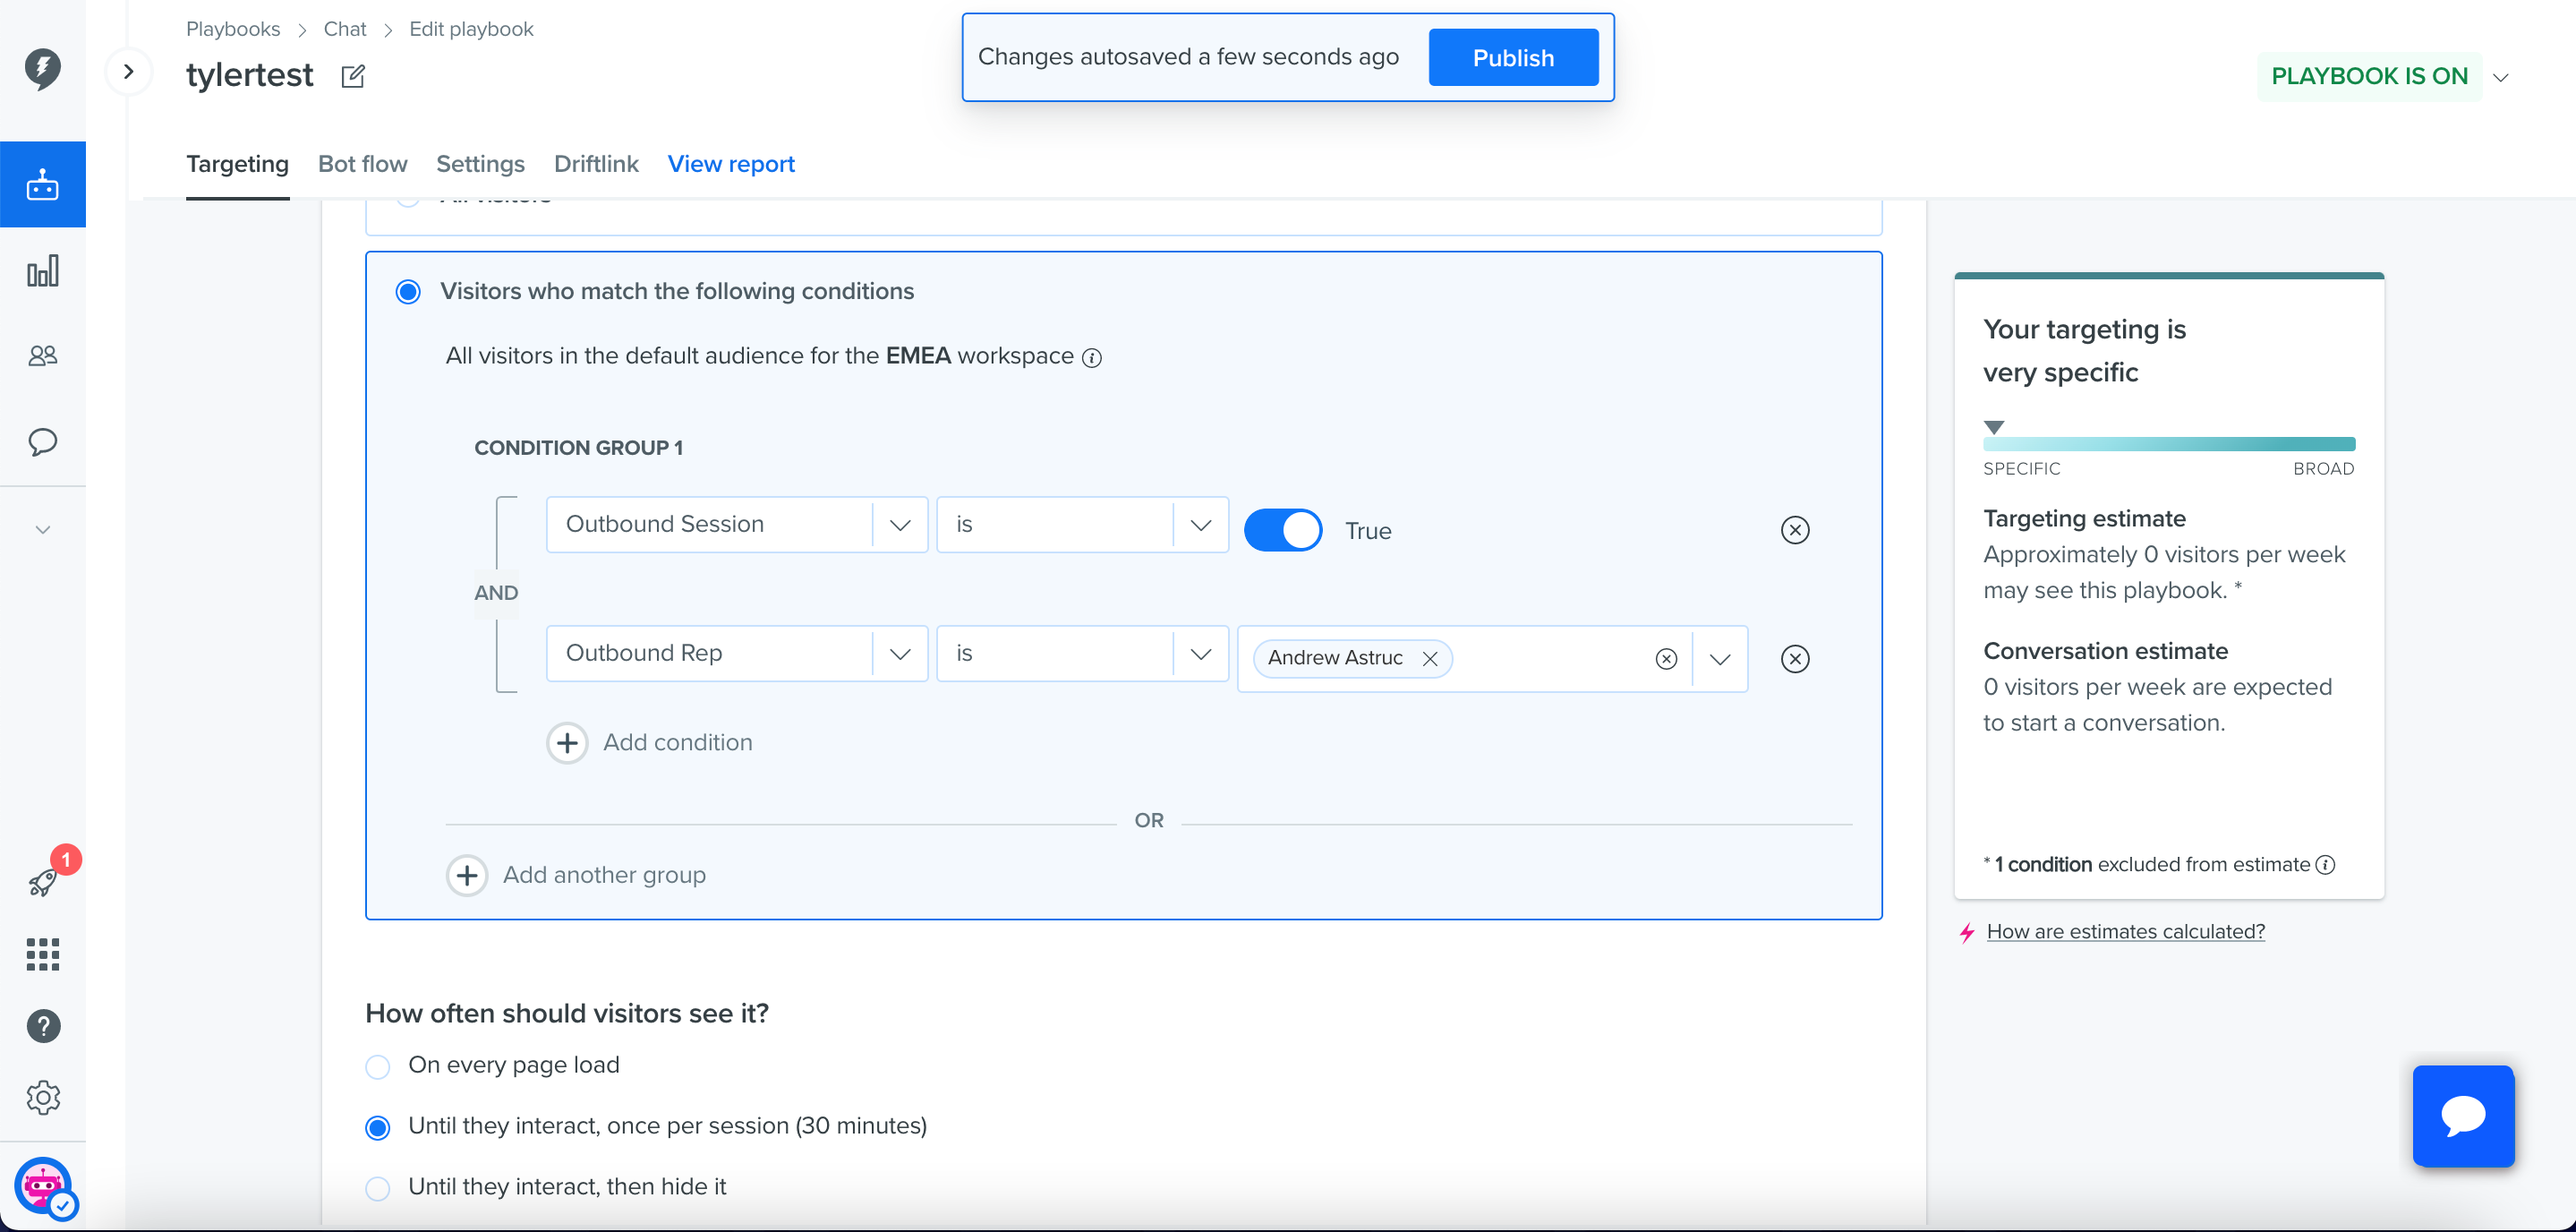Remove the Outbound Session condition row
Viewport: 2576px width, 1232px height.
pyautogui.click(x=1795, y=530)
